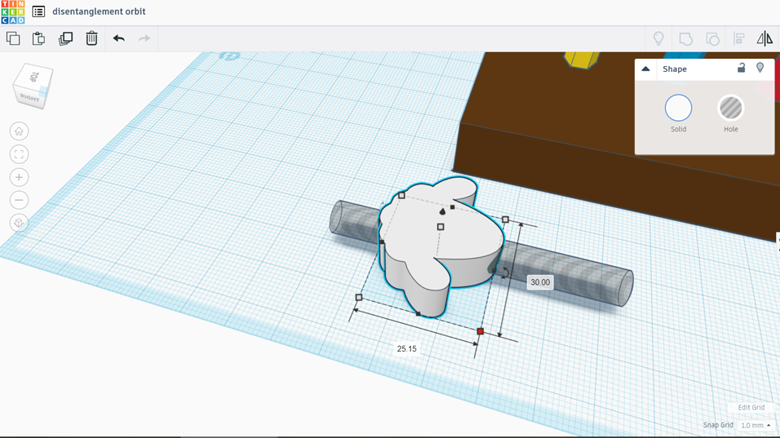This screenshot has width=780, height=438.
Task: Open the designs list icon
Action: pos(38,11)
